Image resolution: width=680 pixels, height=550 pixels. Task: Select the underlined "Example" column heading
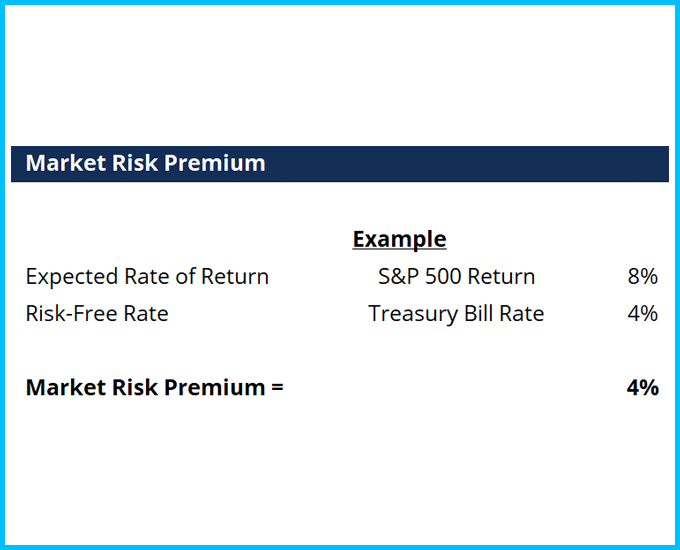click(399, 239)
